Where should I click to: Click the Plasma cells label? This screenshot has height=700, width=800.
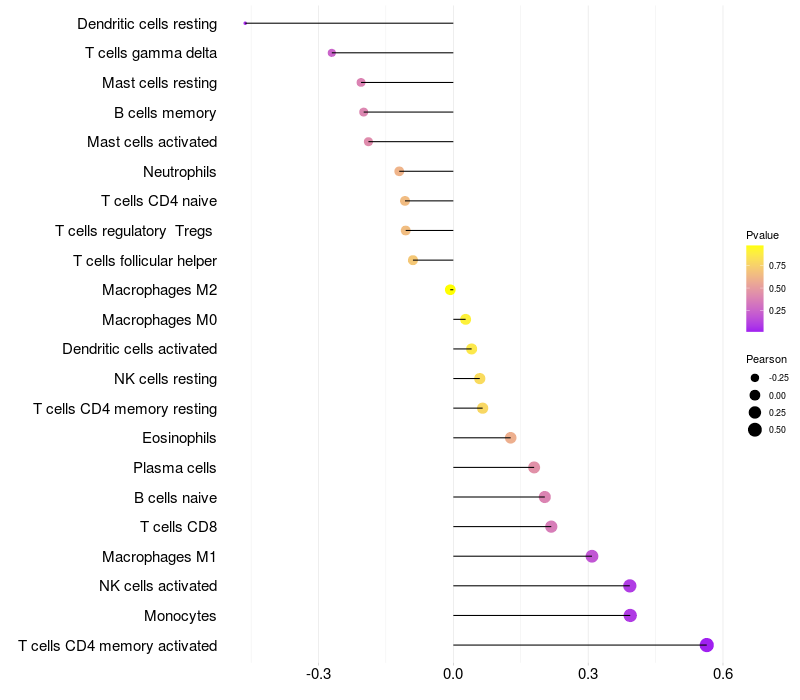175,468
